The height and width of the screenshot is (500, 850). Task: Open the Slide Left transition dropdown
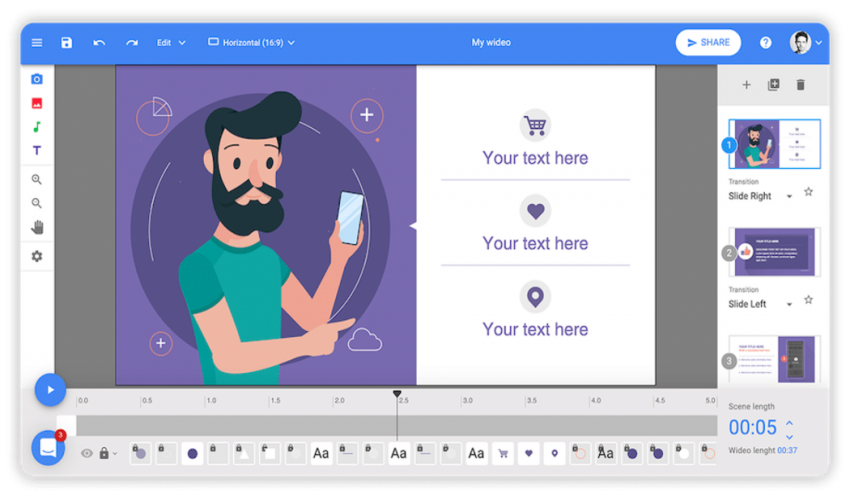coord(761,304)
